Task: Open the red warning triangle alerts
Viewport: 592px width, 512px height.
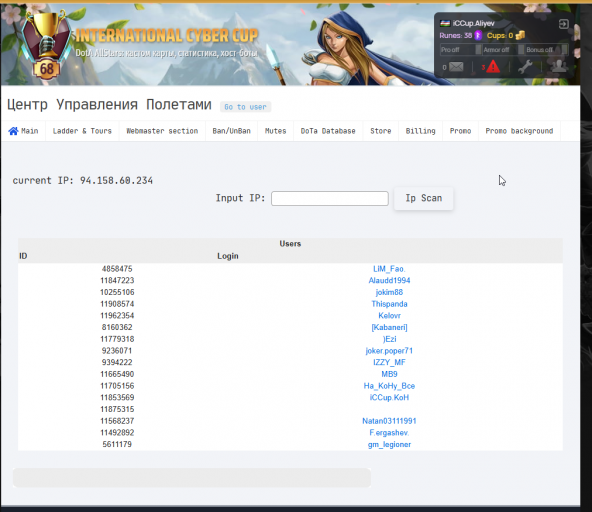Action: [x=493, y=67]
